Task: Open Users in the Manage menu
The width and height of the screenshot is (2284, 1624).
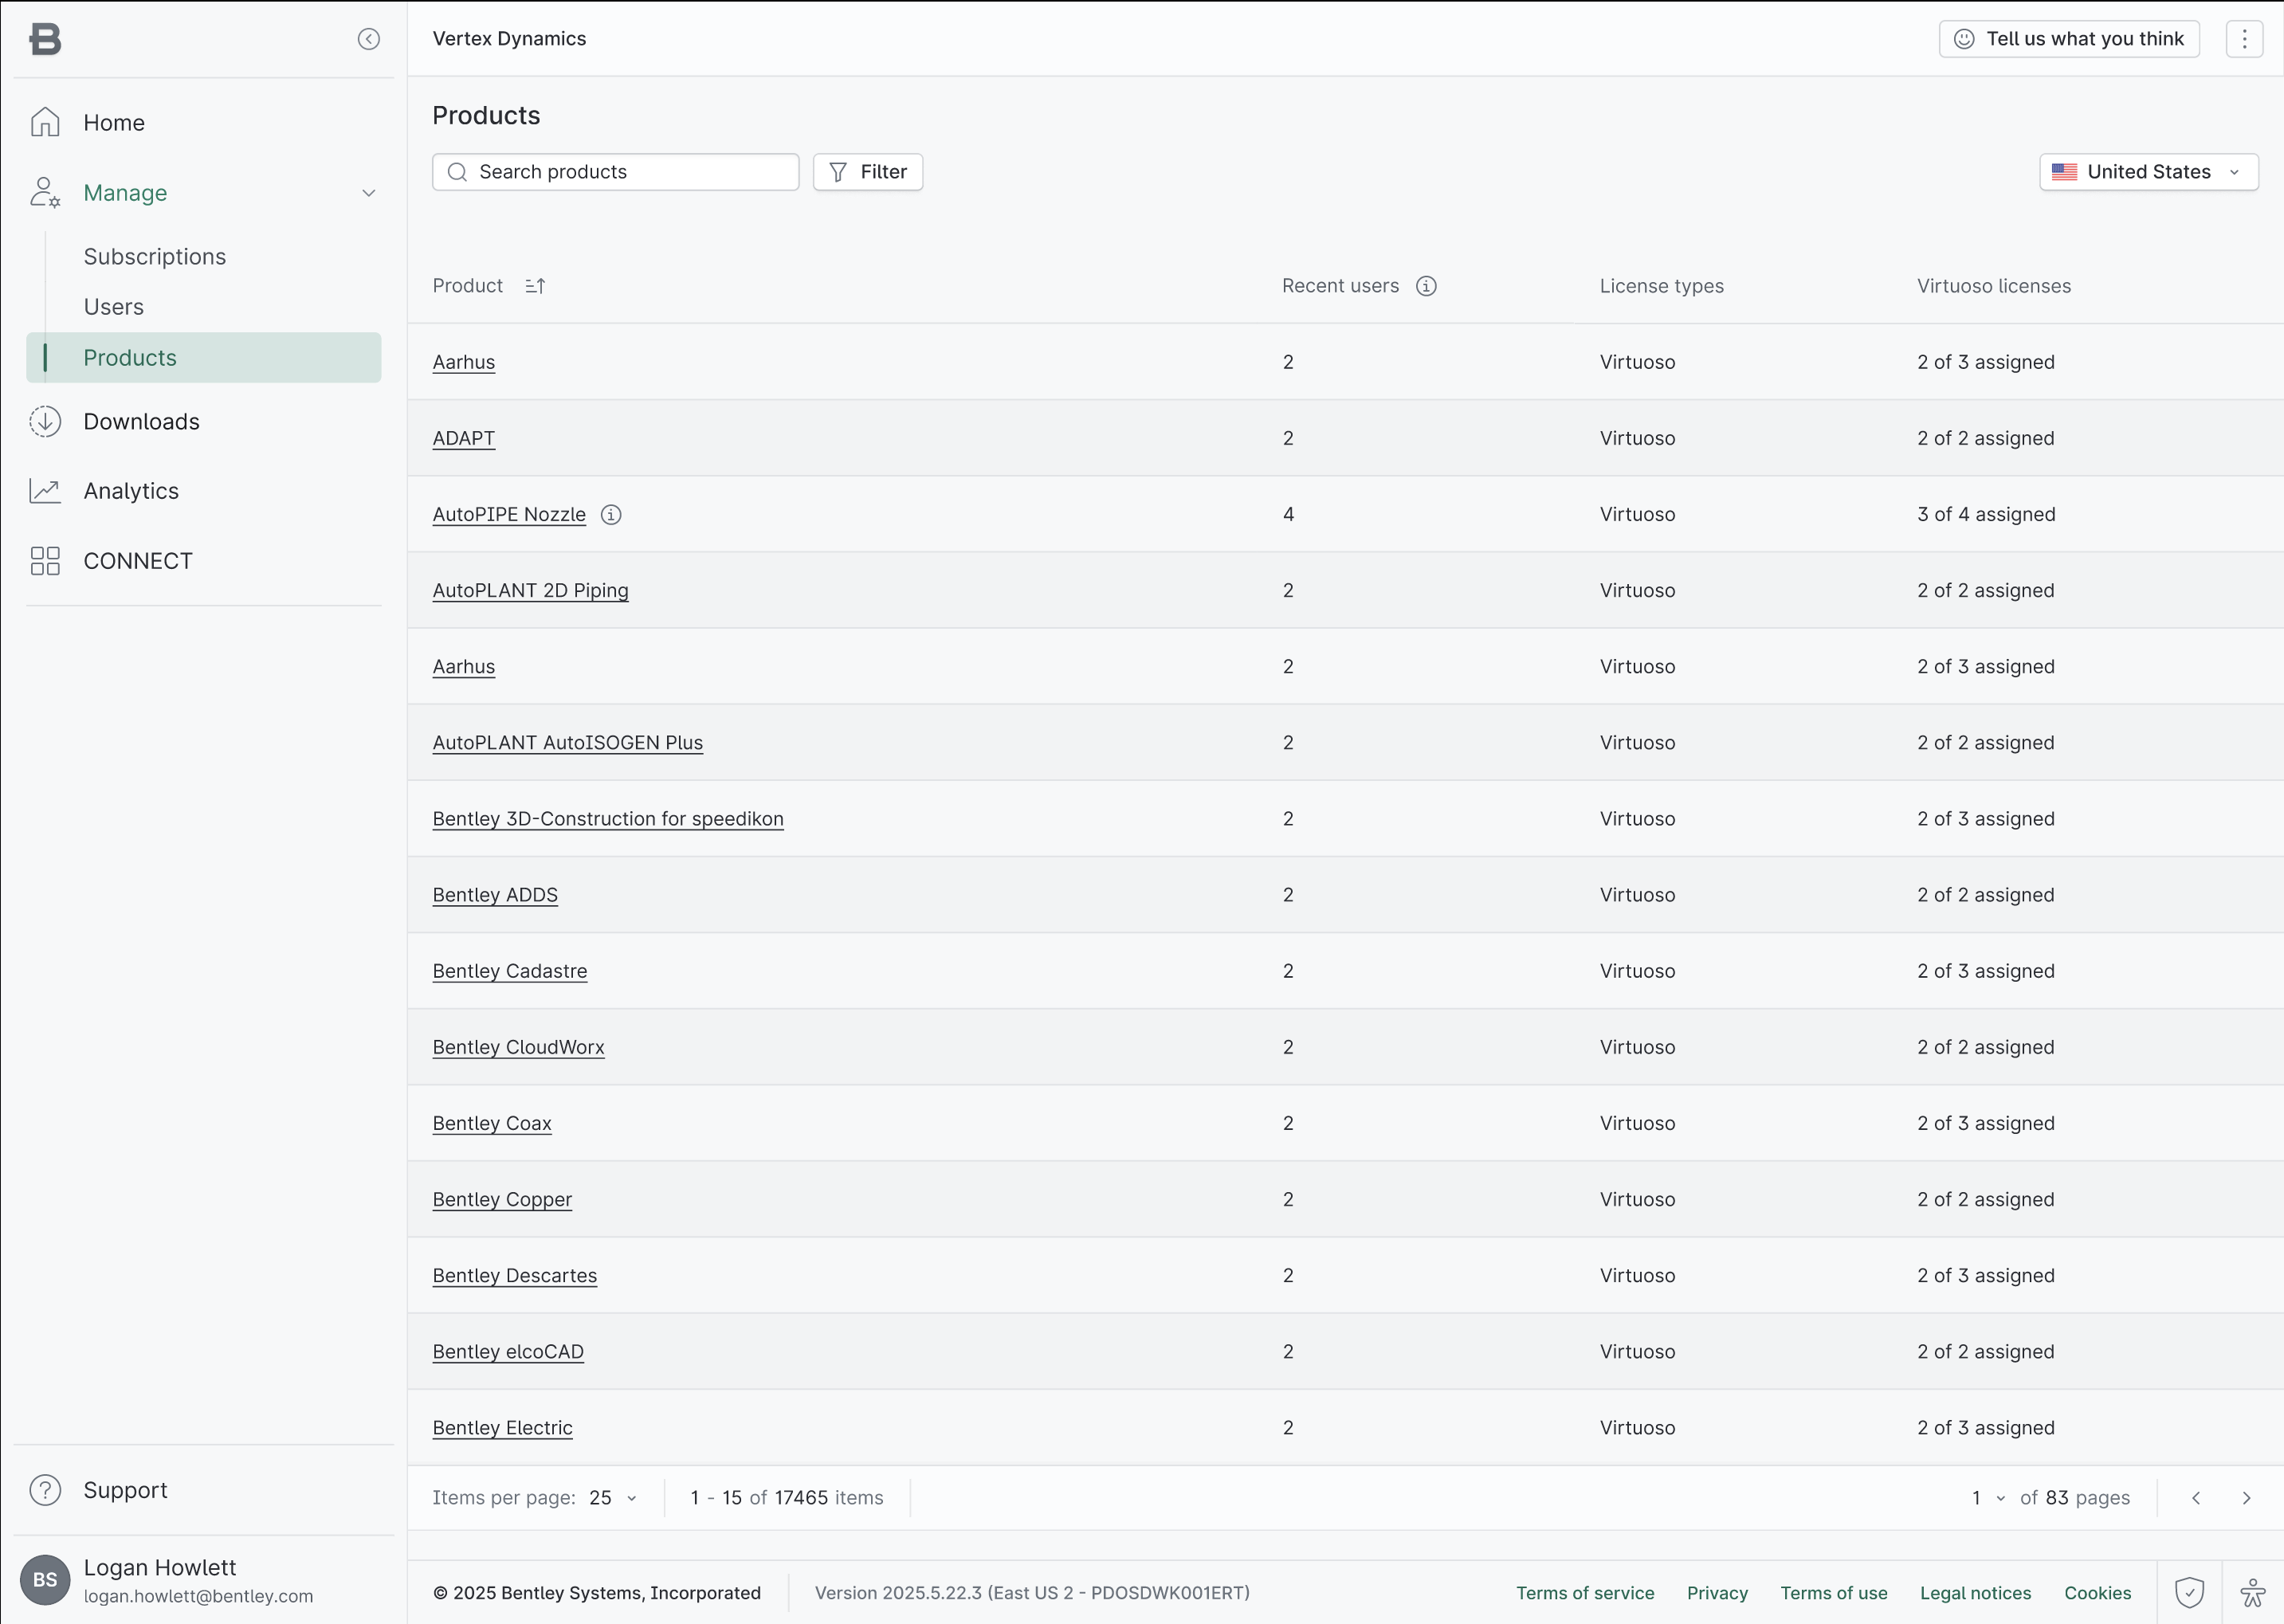Action: [114, 307]
